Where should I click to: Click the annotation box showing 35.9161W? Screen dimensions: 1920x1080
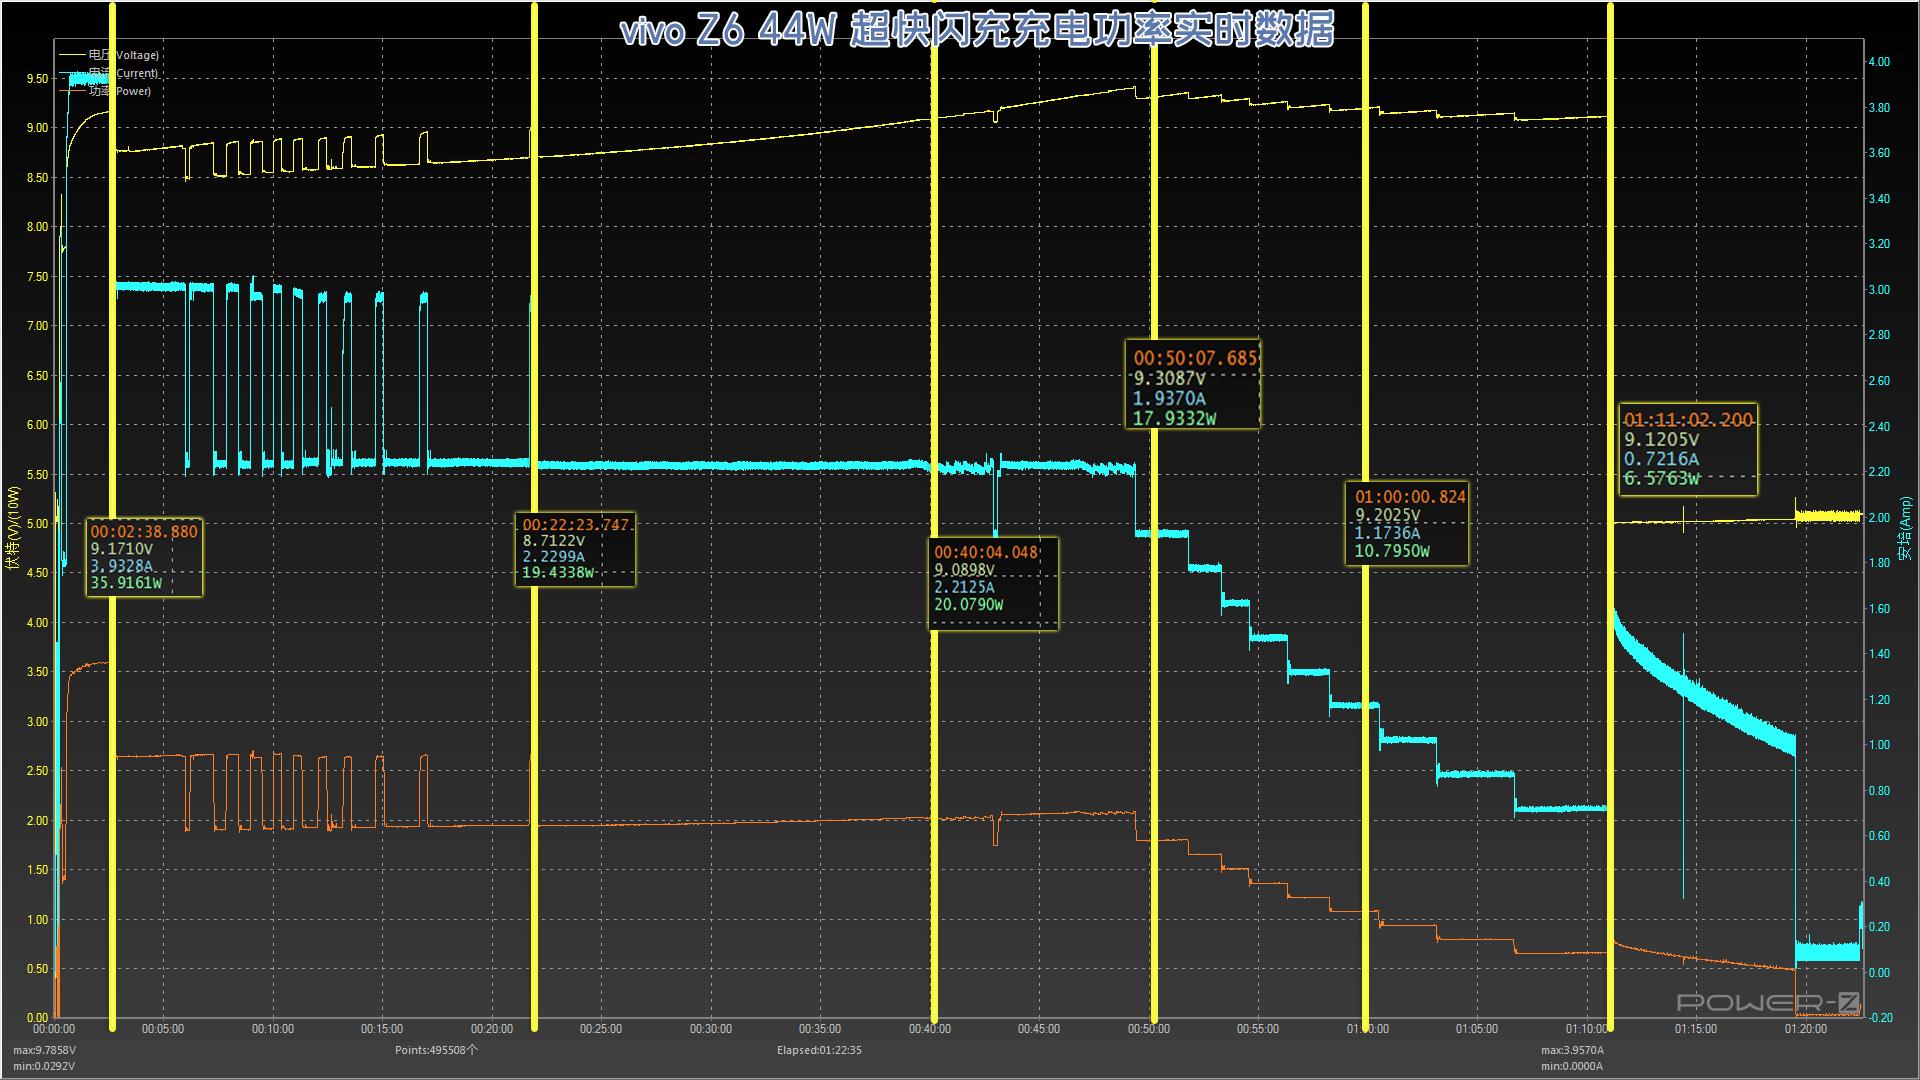coord(143,558)
